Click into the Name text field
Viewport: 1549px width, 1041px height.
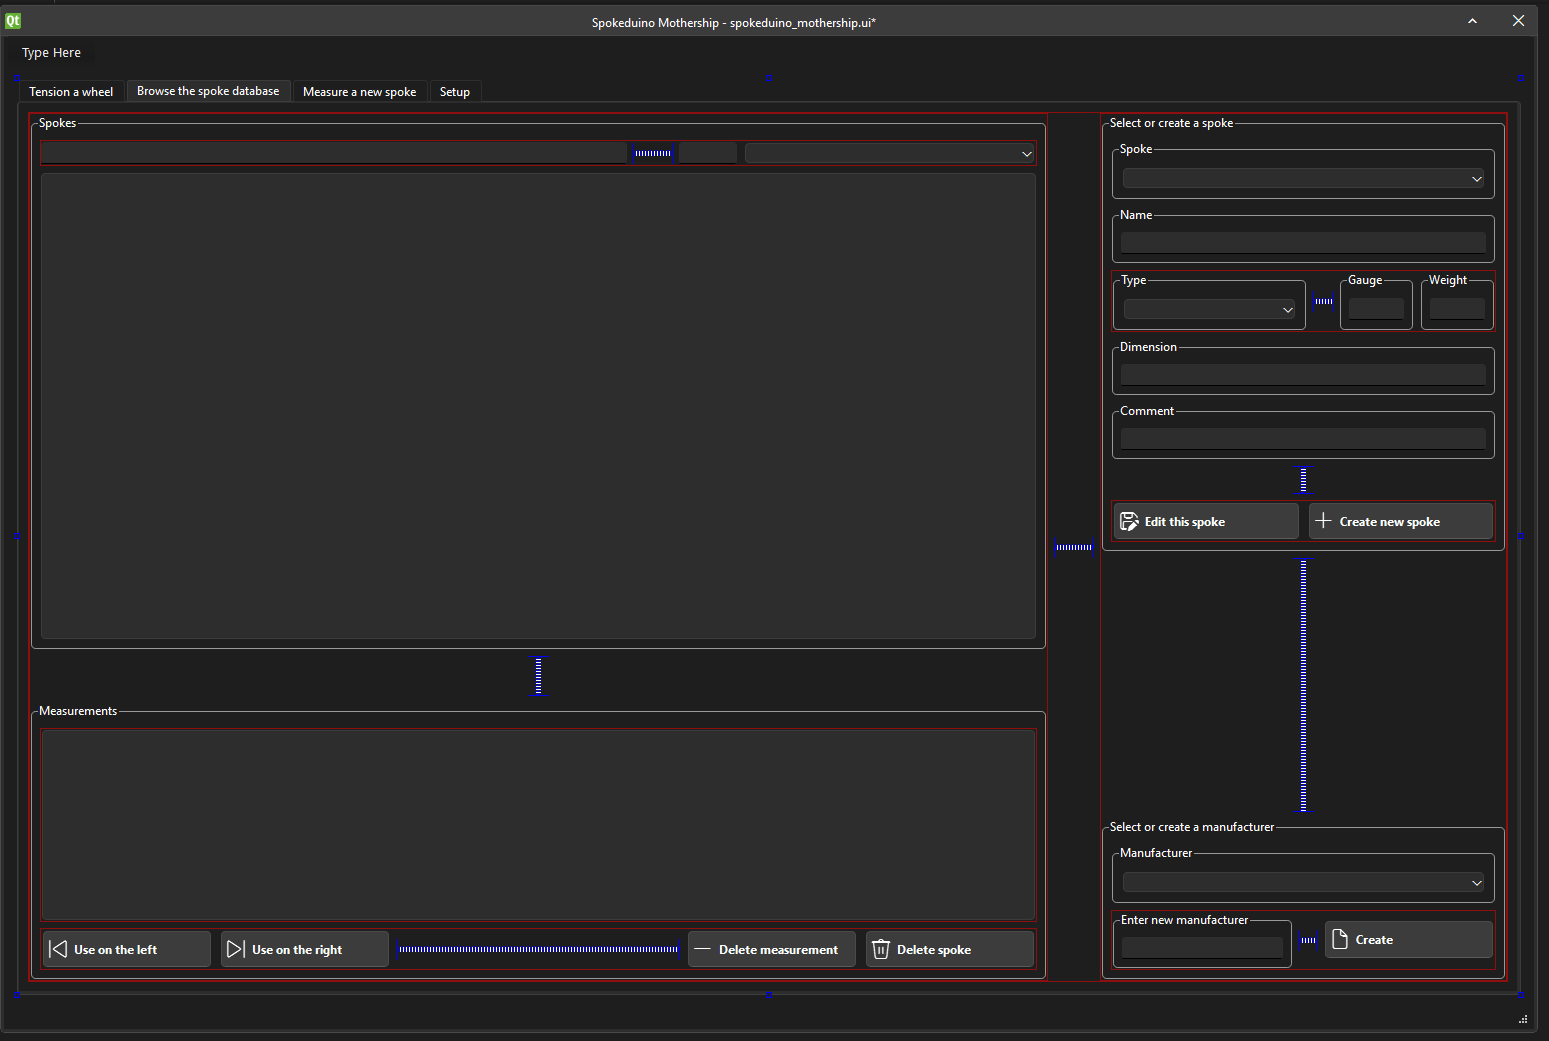[1302, 243]
